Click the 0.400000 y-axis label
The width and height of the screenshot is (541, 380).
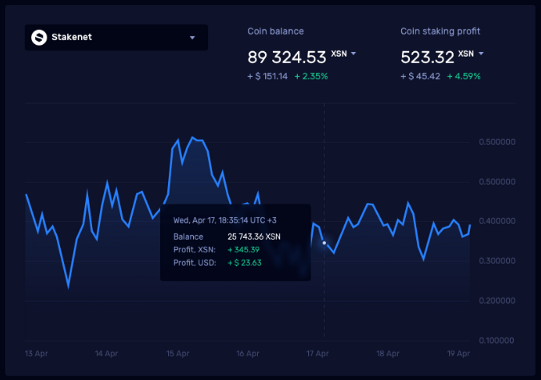497,221
